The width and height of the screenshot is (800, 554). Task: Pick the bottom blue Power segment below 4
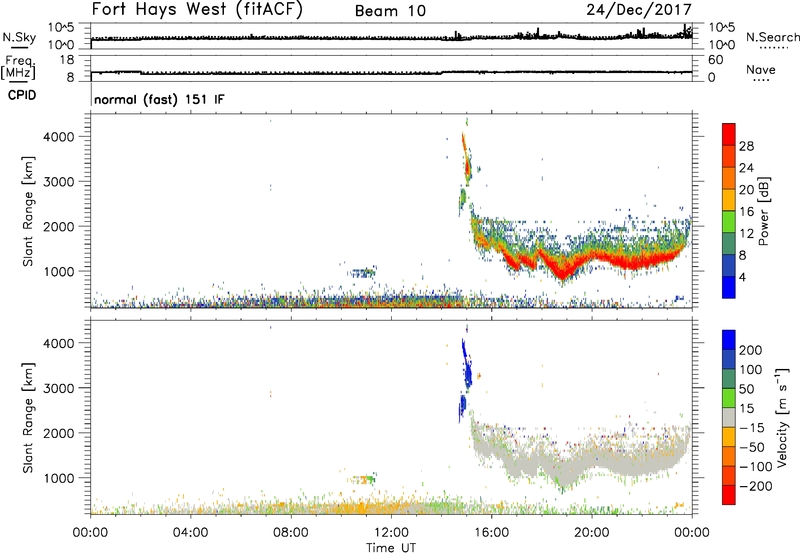(729, 287)
